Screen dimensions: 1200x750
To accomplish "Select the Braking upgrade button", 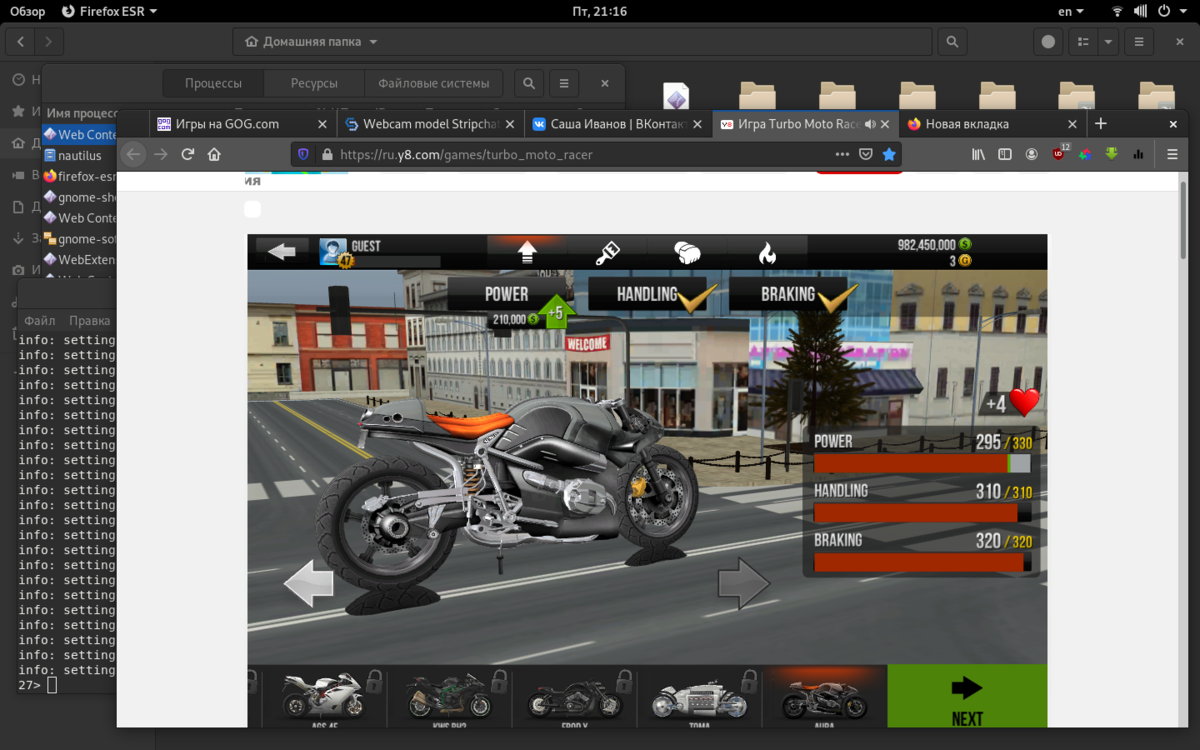I will (789, 294).
